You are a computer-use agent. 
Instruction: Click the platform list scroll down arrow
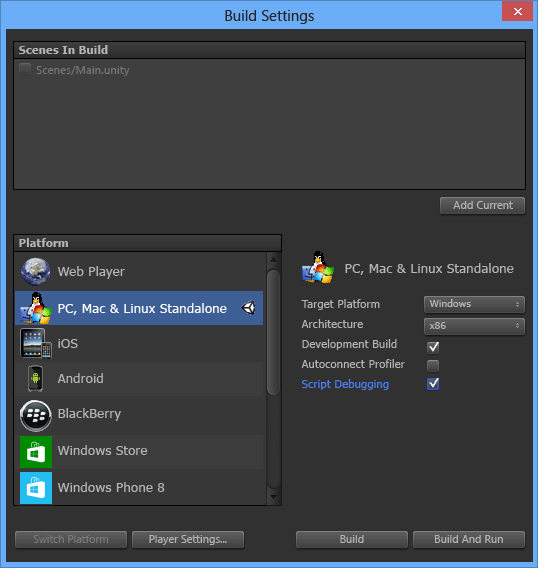(x=274, y=498)
